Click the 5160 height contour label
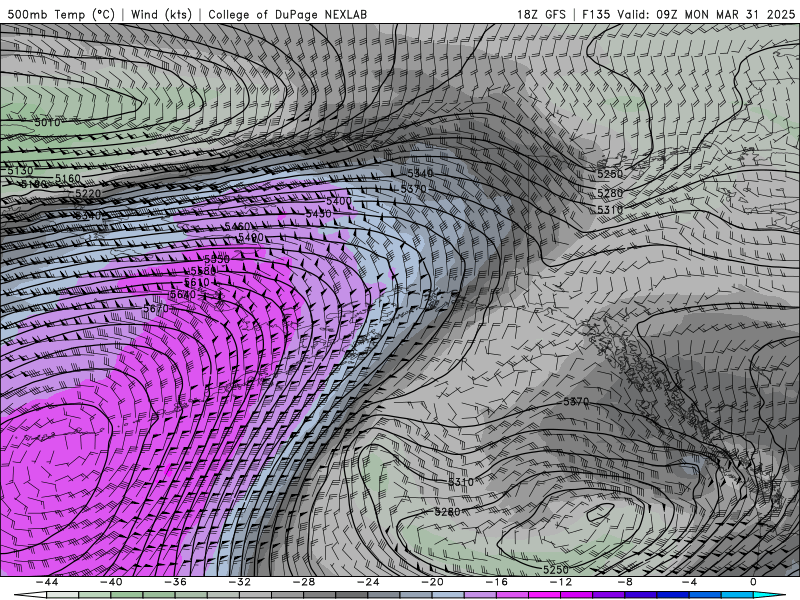Image resolution: width=800 pixels, height=600 pixels. (68, 178)
